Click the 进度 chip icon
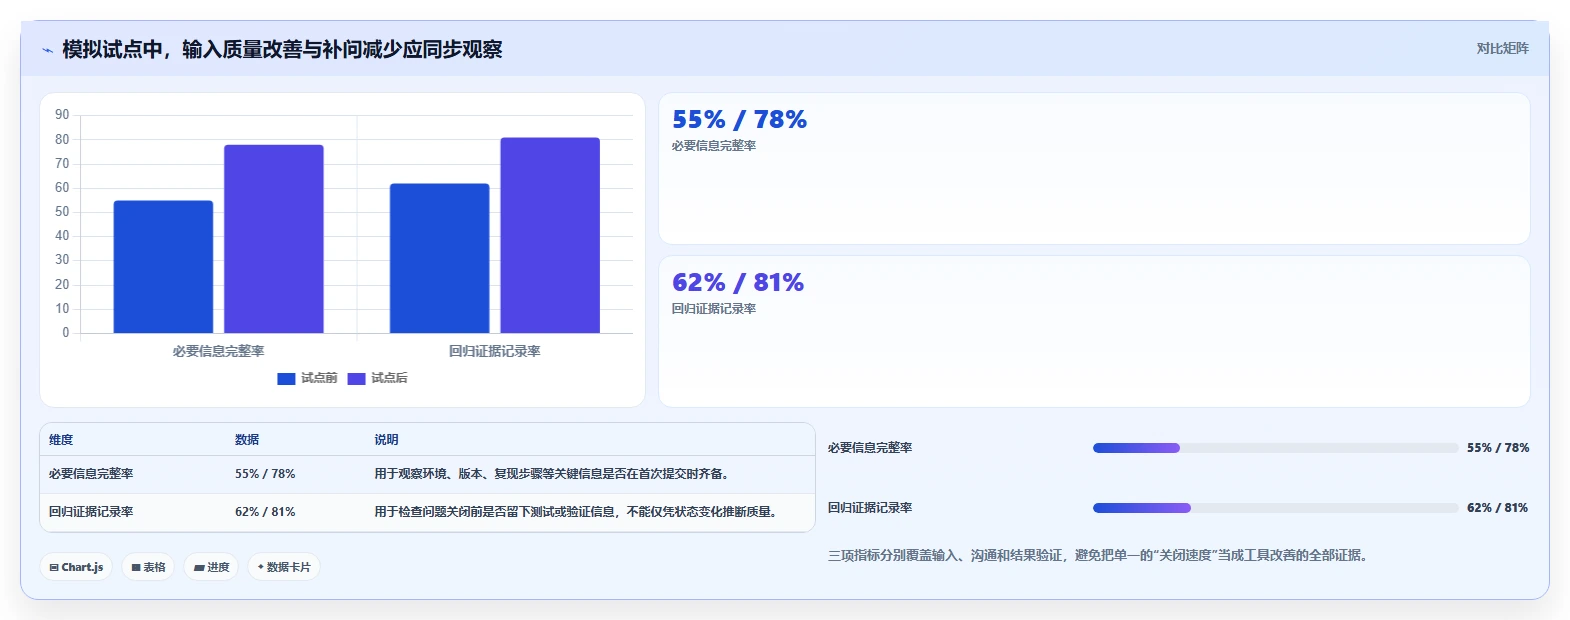Screen dimensions: 1570x620 point(199,567)
